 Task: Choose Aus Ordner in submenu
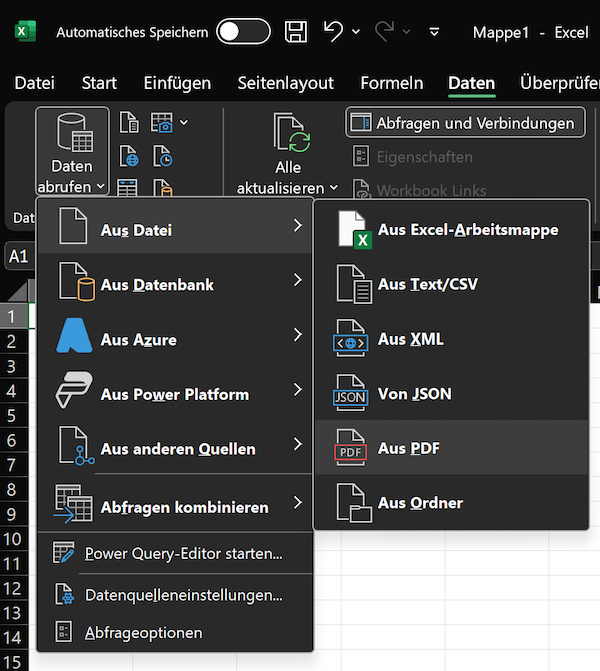click(451, 502)
